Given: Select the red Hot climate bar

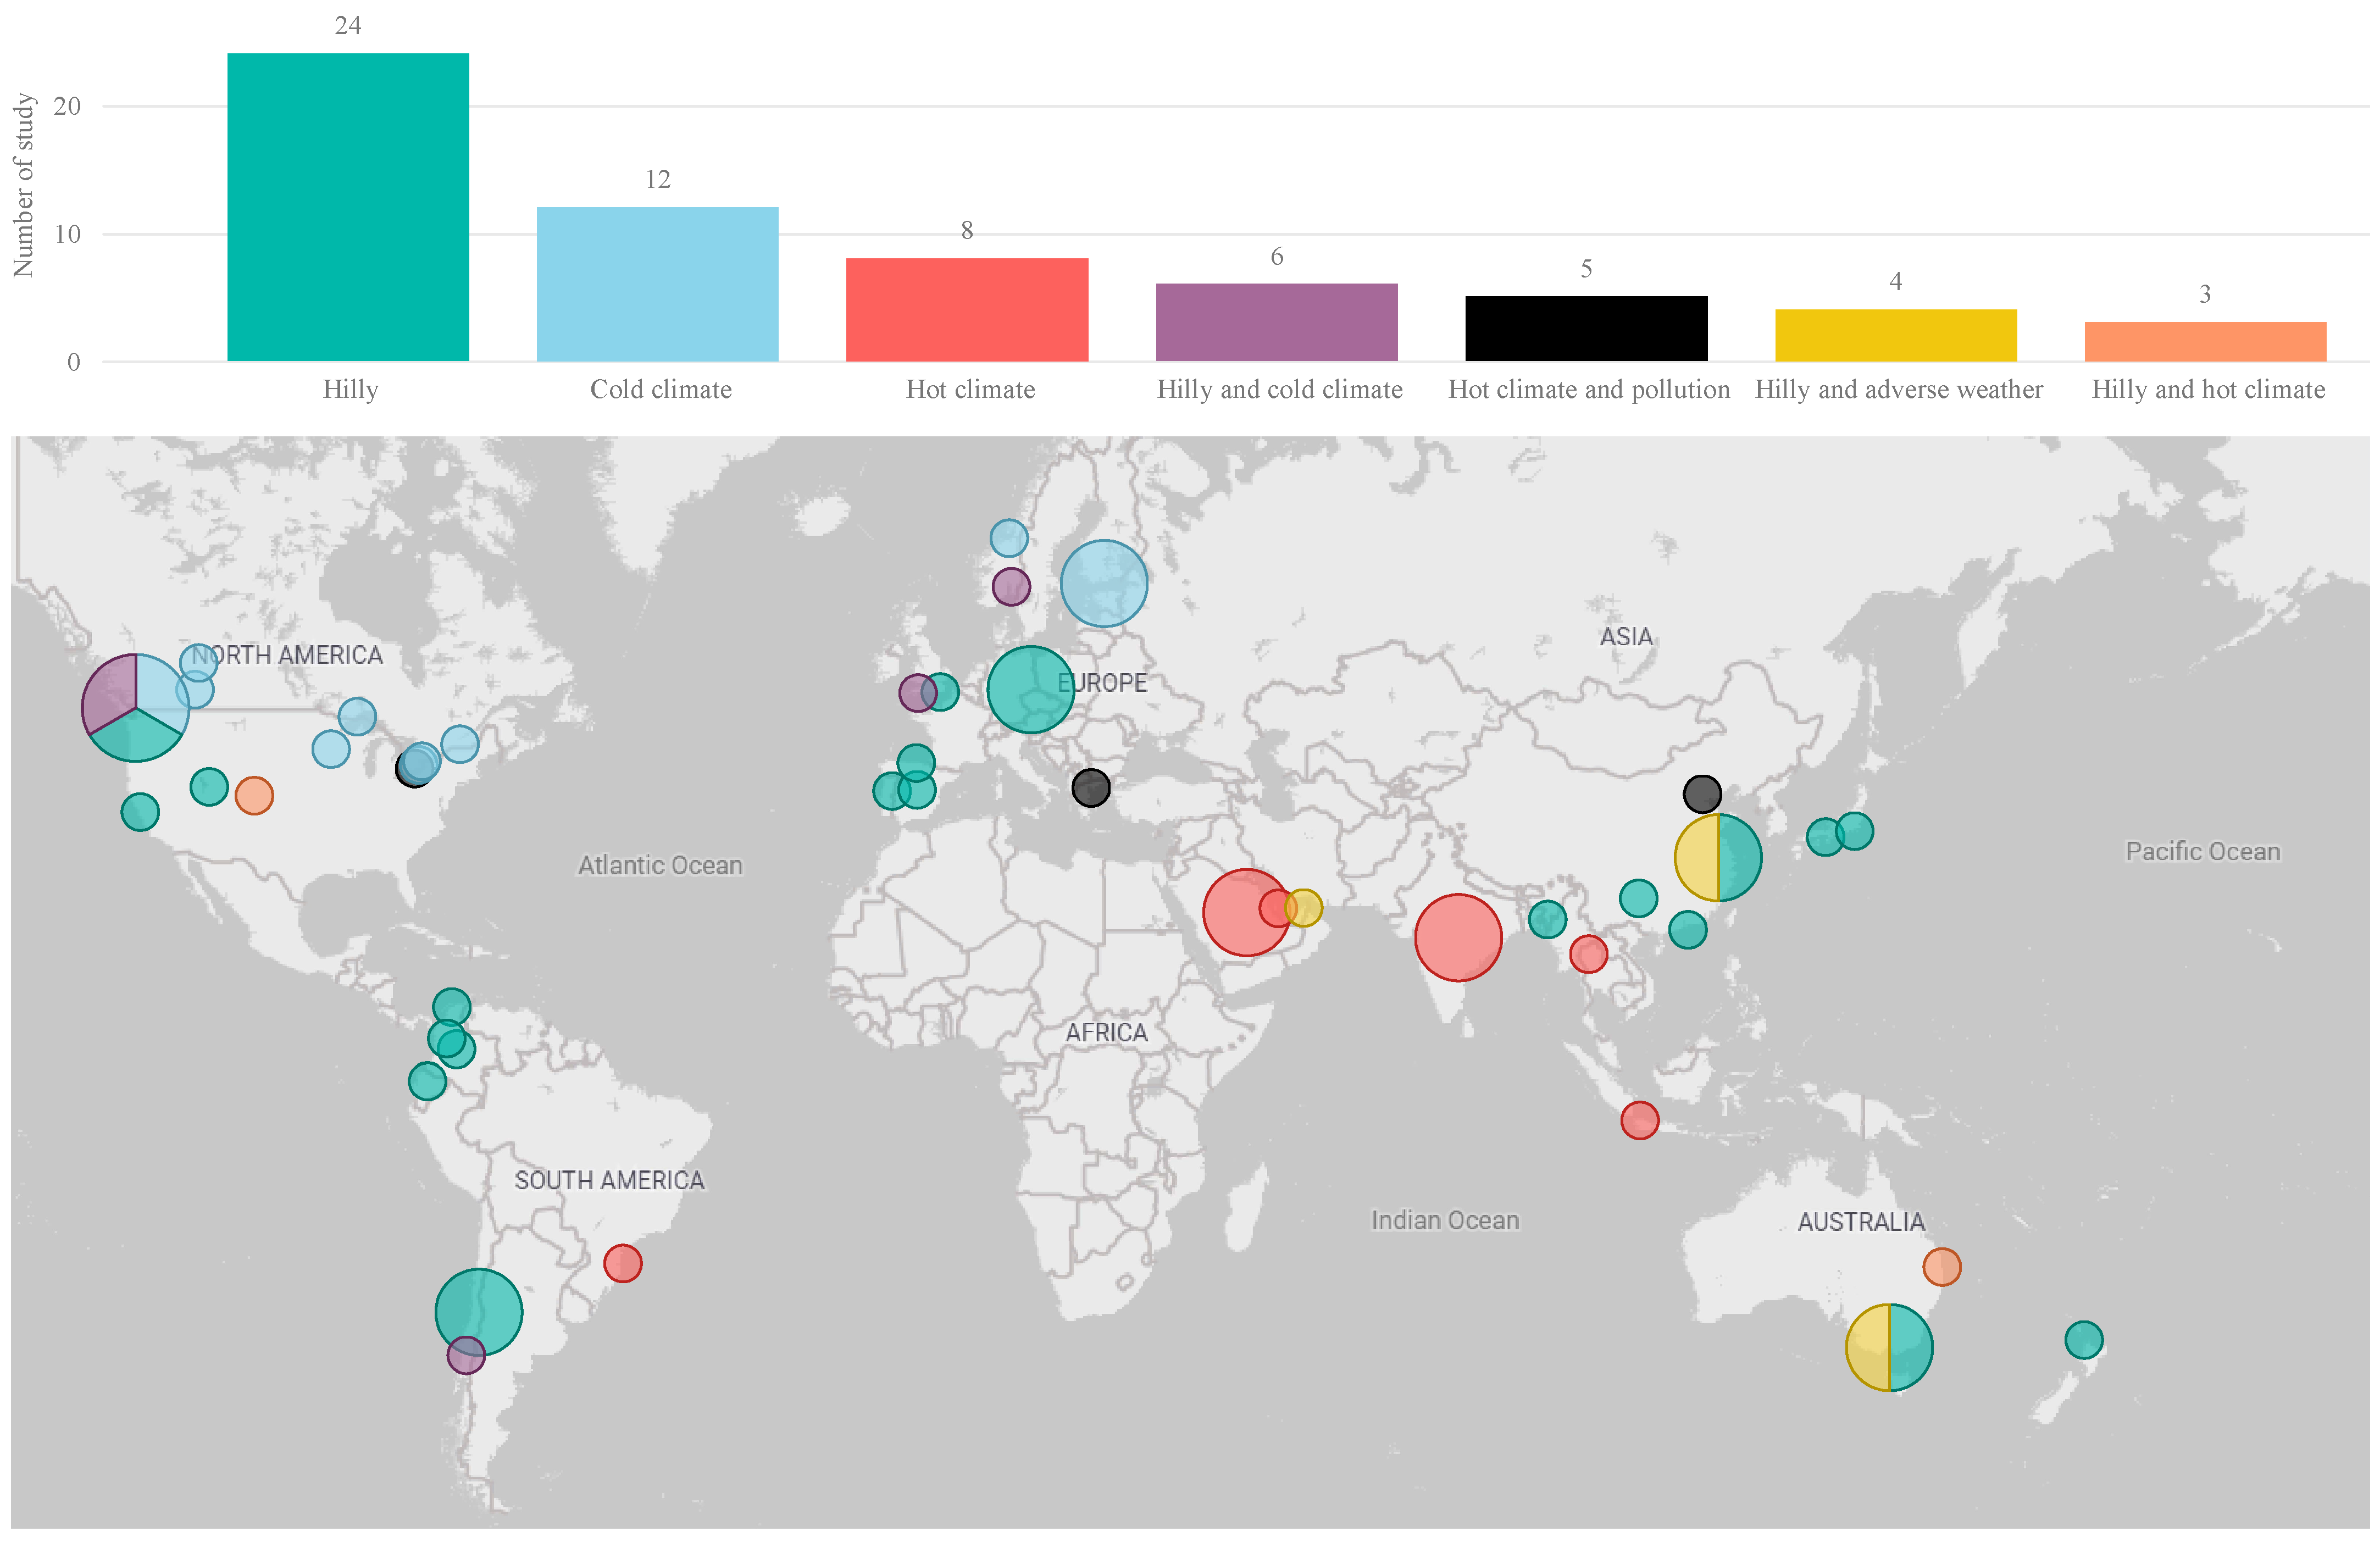Looking at the screenshot, I should (966, 309).
